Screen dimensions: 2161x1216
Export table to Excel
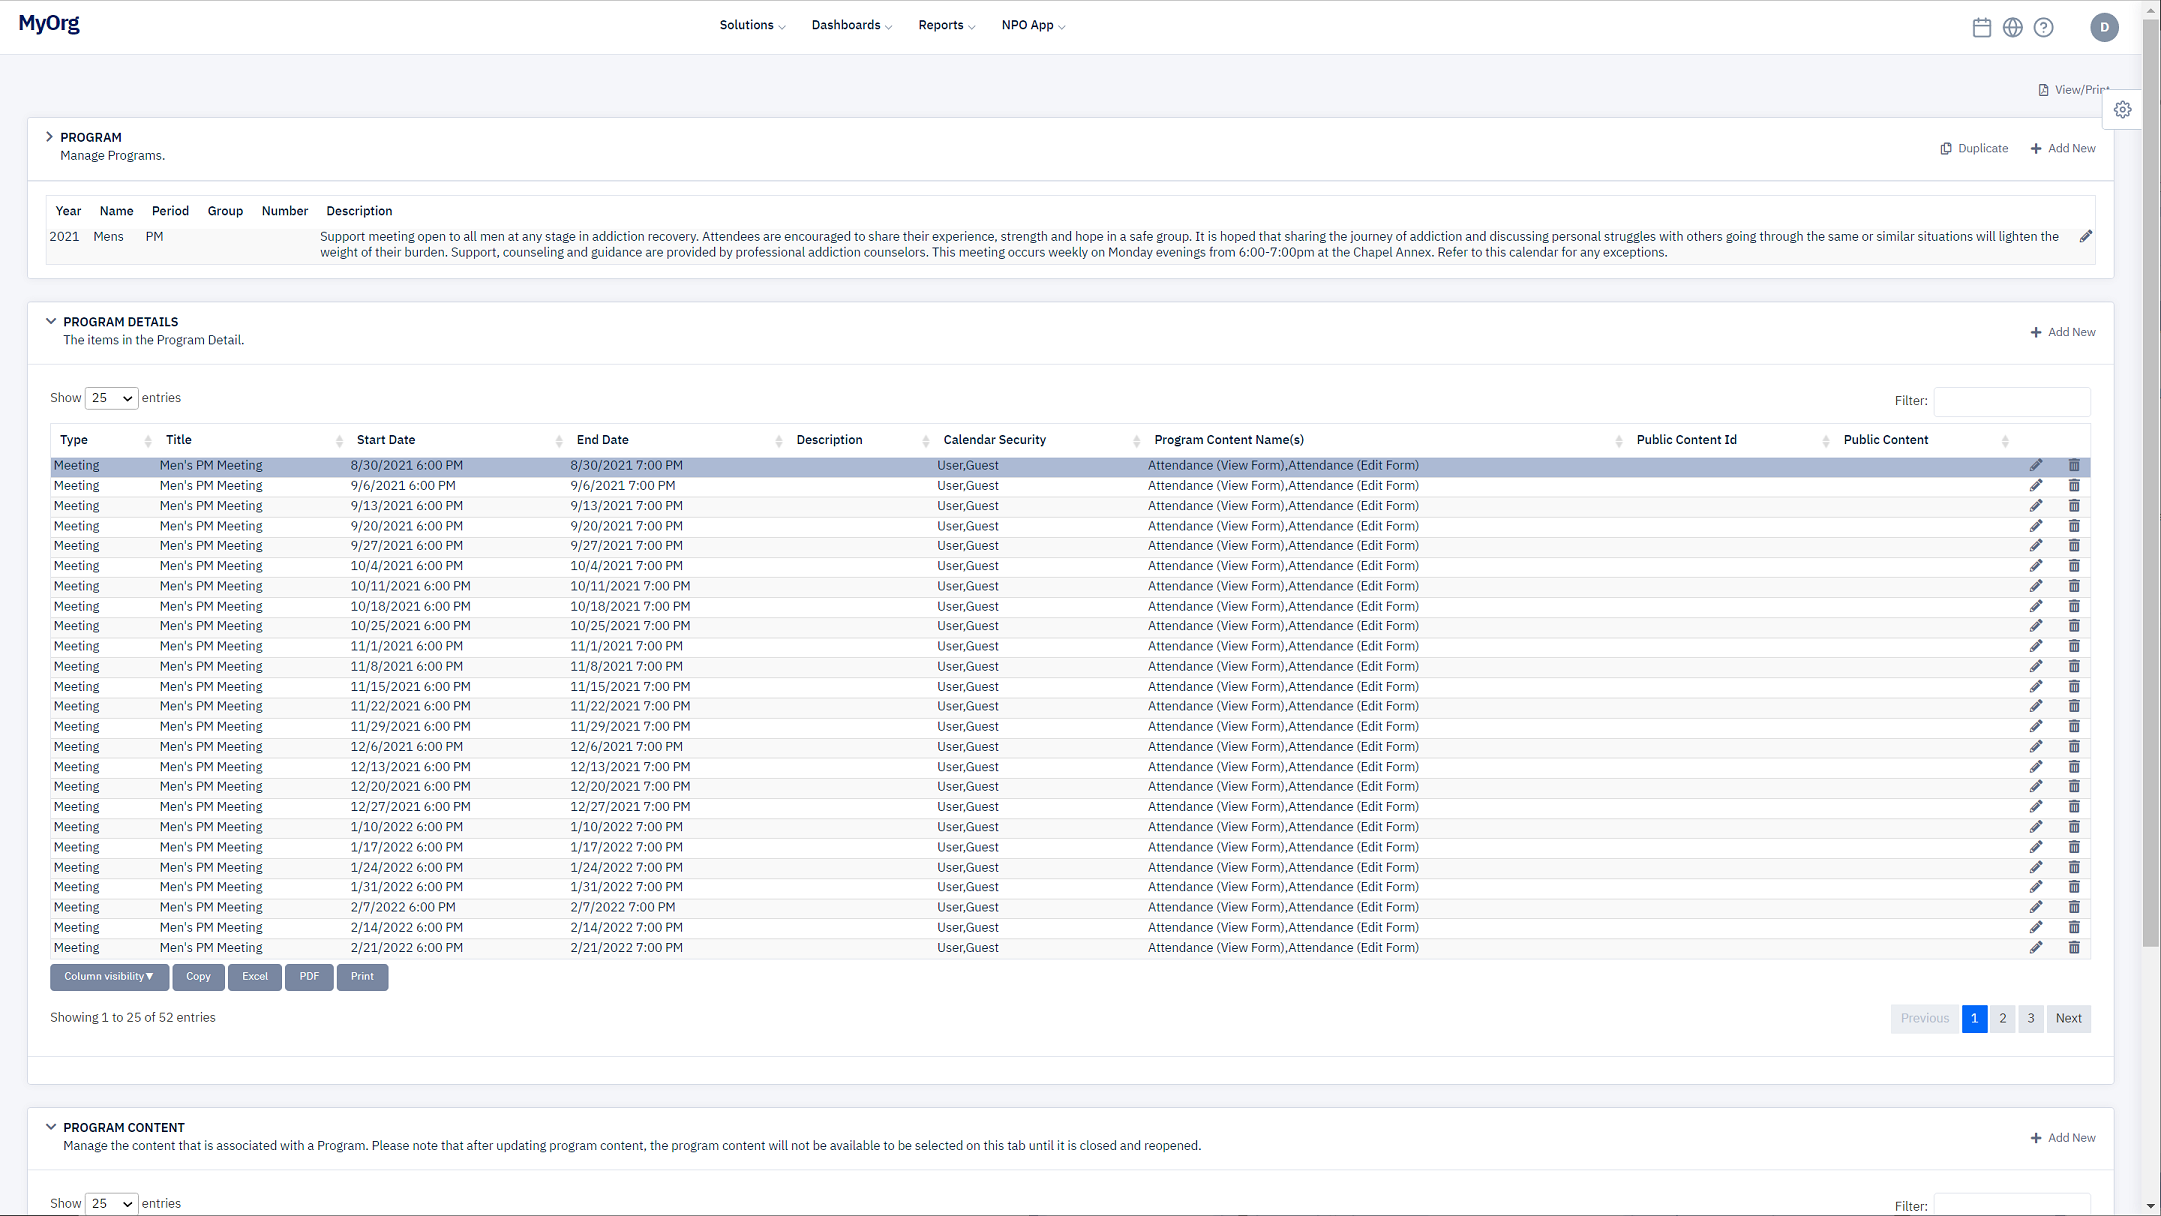pyautogui.click(x=254, y=977)
